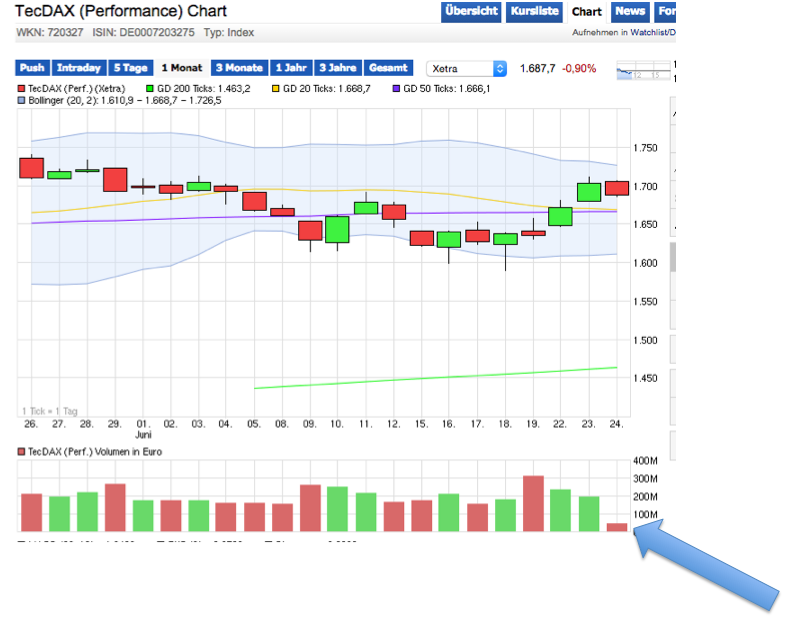Switch to the 3 Jahre timeframe
This screenshot has width=795, height=621.
(338, 68)
